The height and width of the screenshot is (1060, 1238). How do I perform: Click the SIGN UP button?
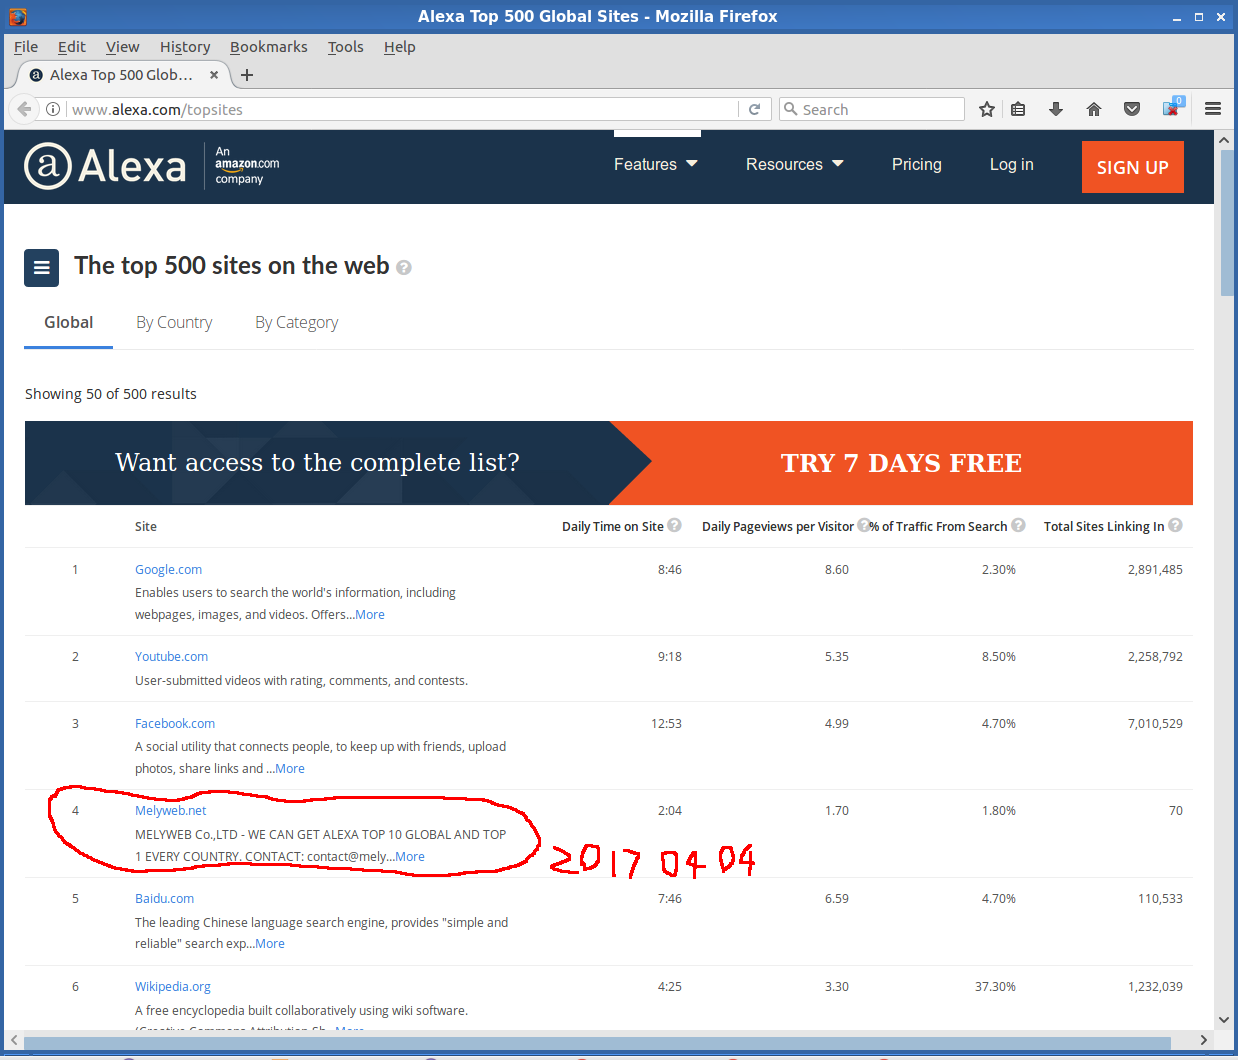point(1133,167)
